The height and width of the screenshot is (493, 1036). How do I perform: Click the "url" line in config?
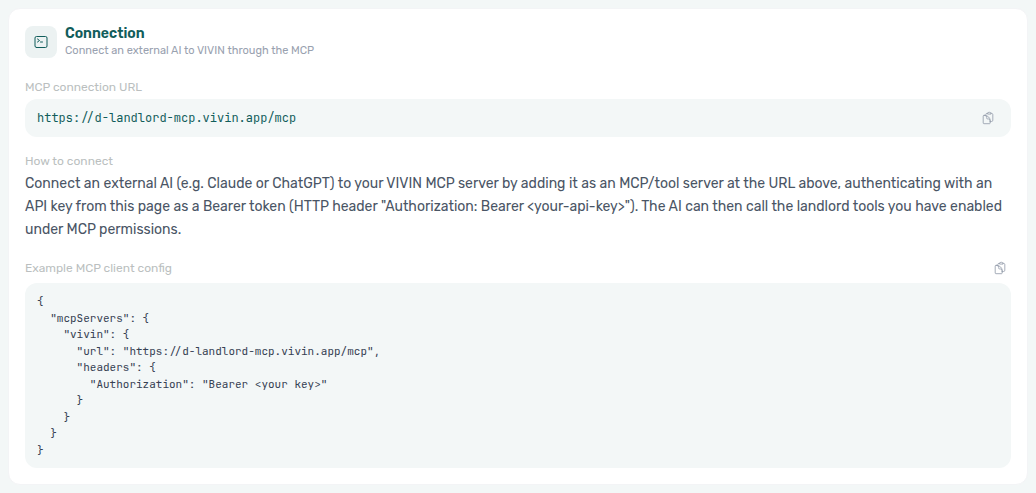tap(228, 351)
